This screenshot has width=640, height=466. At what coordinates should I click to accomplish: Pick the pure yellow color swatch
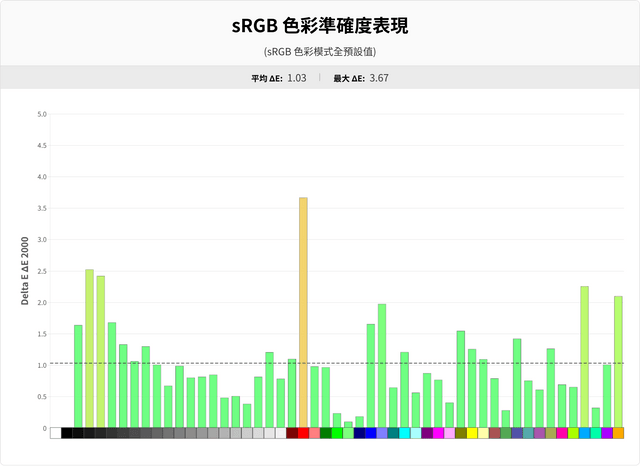[472, 433]
